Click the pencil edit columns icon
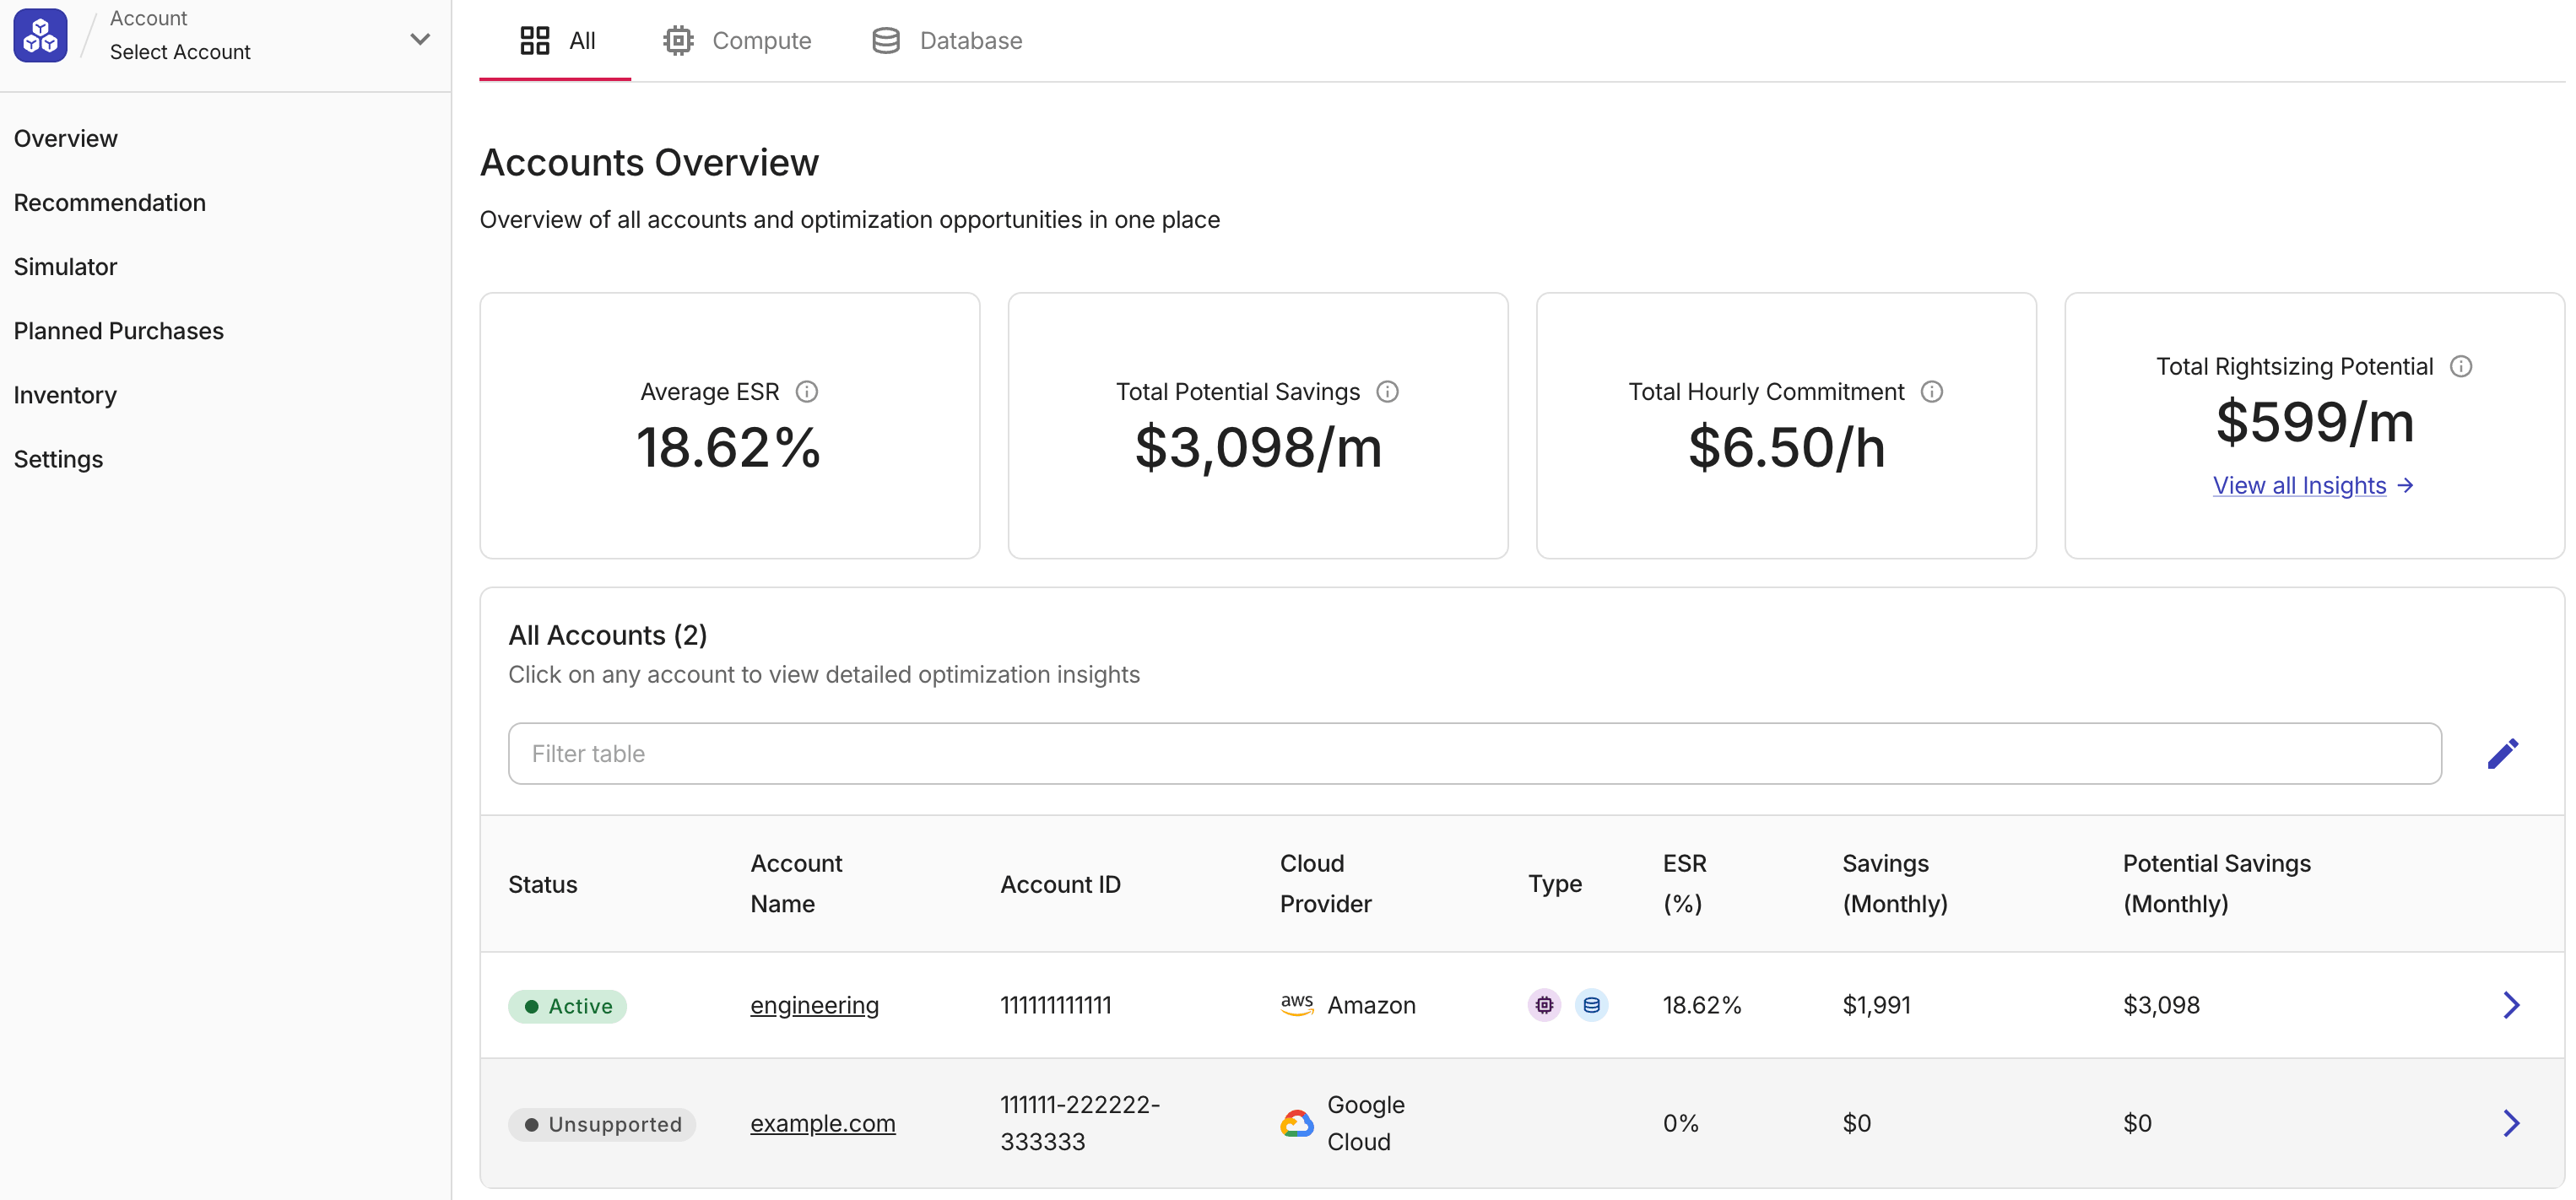This screenshot has width=2576, height=1200. coord(2503,753)
